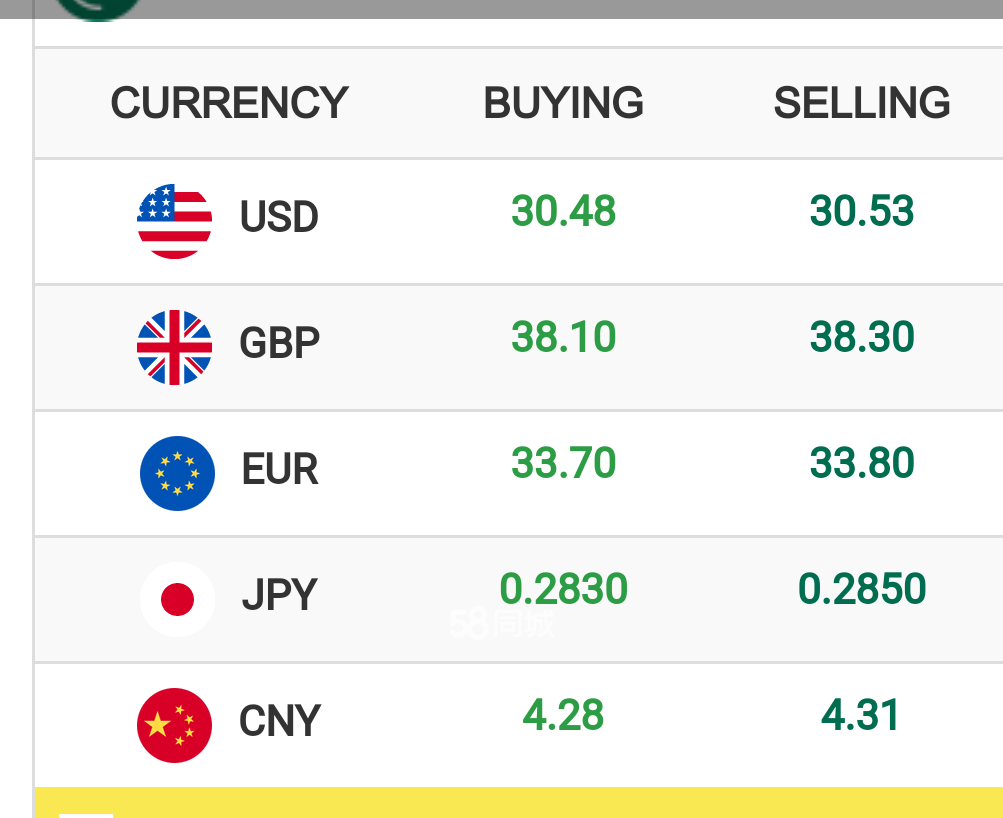The width and height of the screenshot is (1003, 818).
Task: Click the USD currency label
Action: click(x=279, y=217)
